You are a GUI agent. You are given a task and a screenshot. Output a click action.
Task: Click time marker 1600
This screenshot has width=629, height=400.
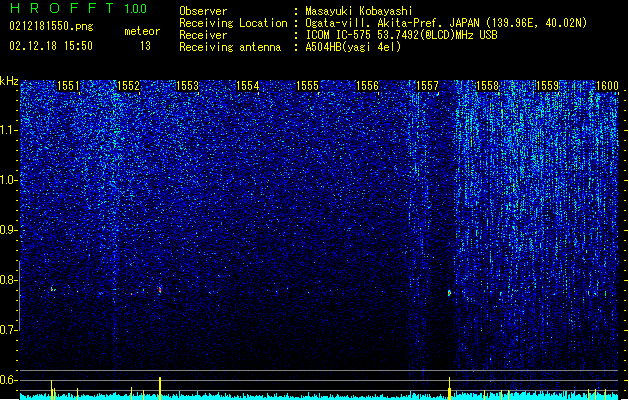pyautogui.click(x=607, y=86)
